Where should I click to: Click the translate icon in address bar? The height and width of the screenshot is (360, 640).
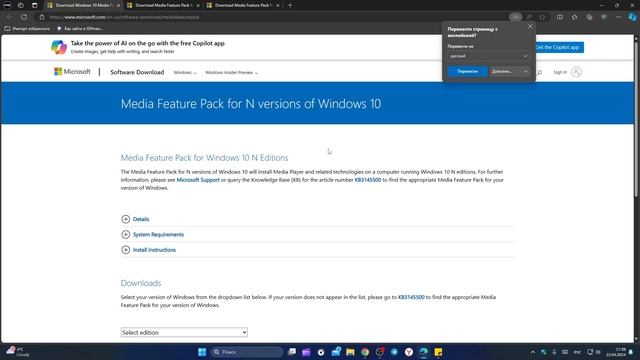coord(516,17)
